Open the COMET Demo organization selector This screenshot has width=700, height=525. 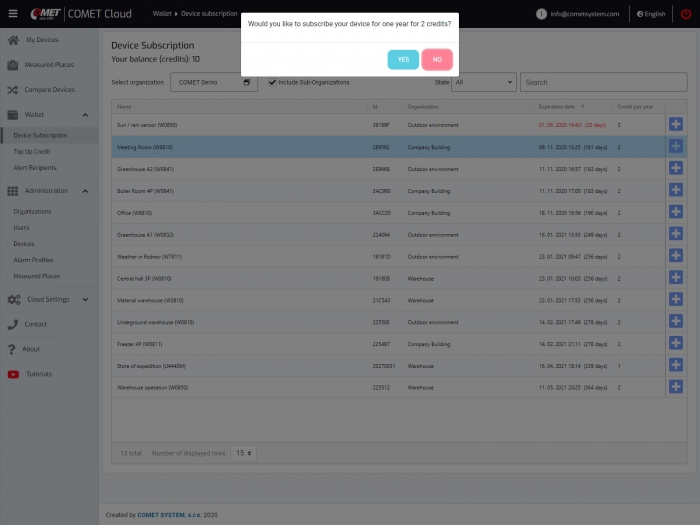(215, 82)
